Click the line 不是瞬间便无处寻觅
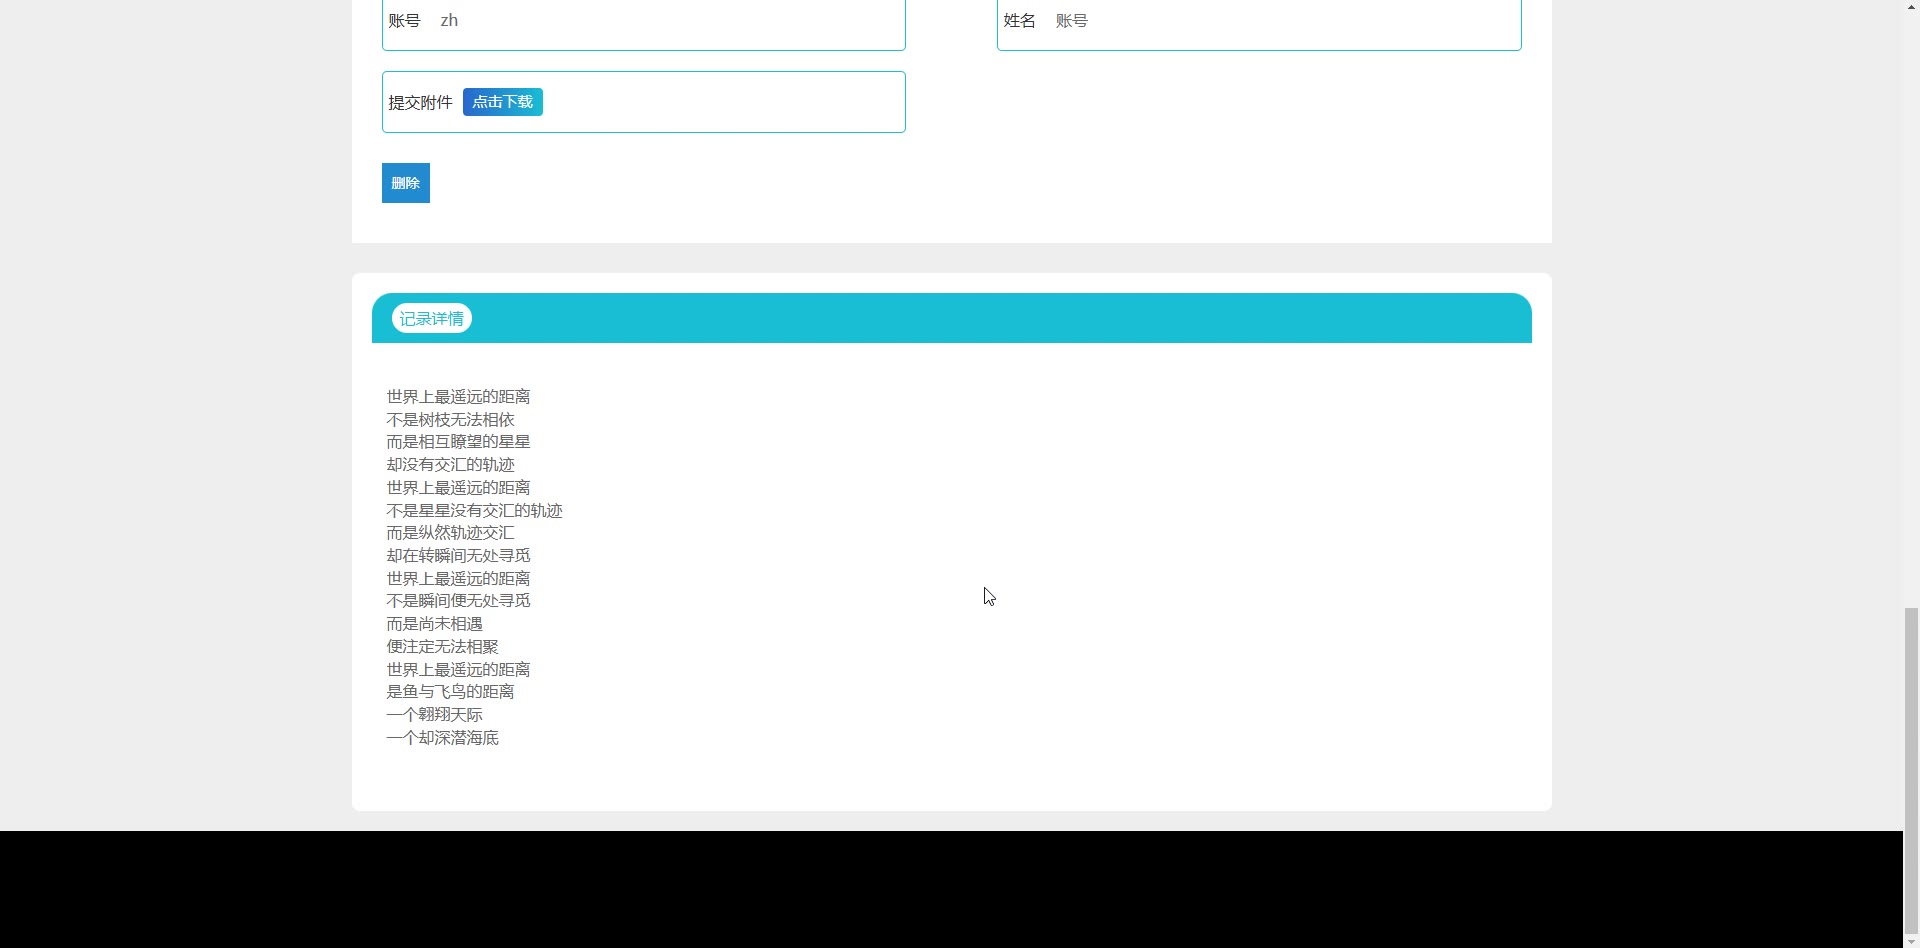This screenshot has height=948, width=1920. pos(459,601)
